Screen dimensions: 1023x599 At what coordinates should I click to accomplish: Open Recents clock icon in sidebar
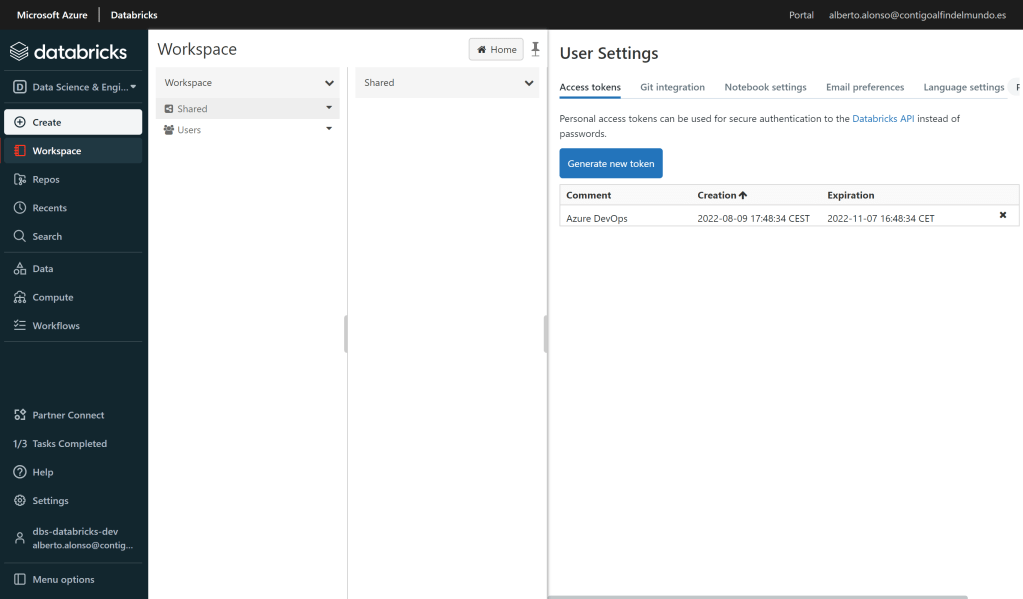pyautogui.click(x=20, y=208)
